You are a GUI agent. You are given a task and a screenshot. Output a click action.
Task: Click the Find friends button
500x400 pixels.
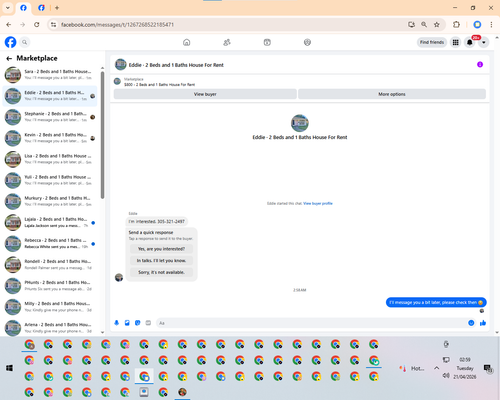[432, 42]
